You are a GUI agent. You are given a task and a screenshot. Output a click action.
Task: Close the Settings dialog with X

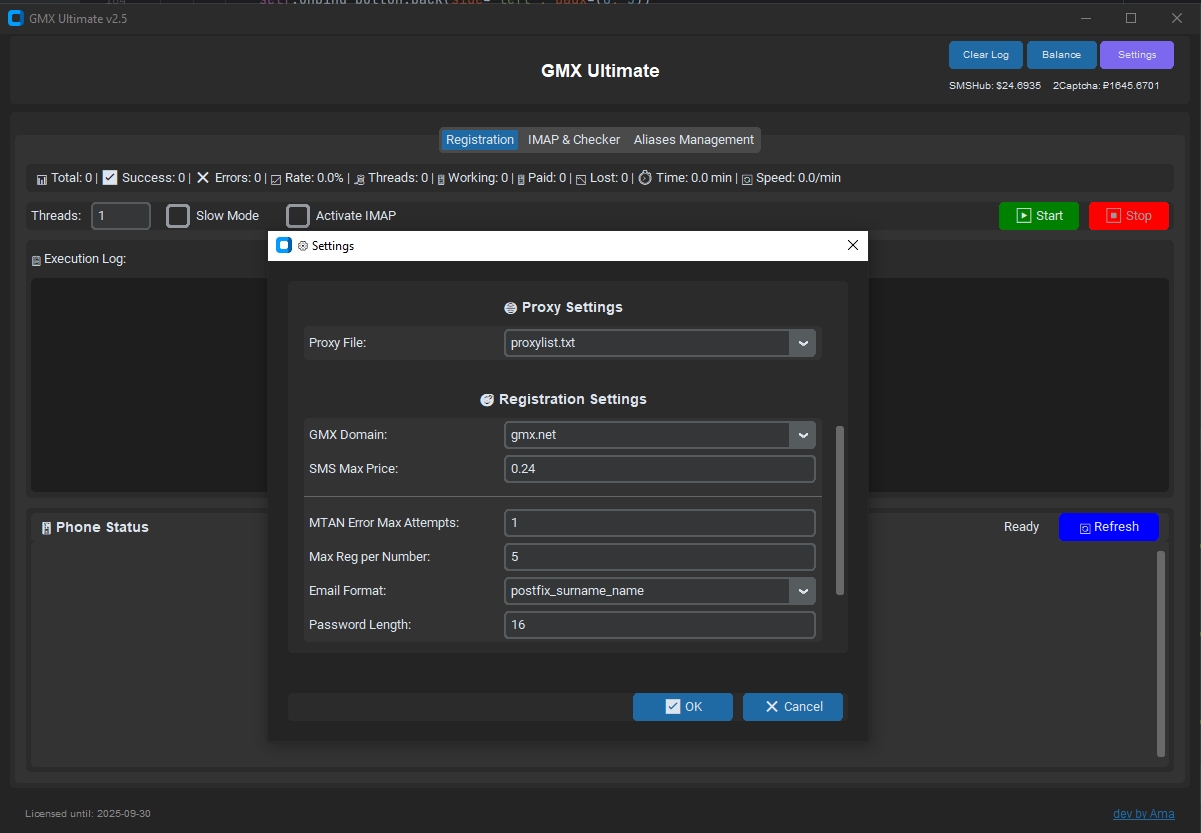pos(853,246)
